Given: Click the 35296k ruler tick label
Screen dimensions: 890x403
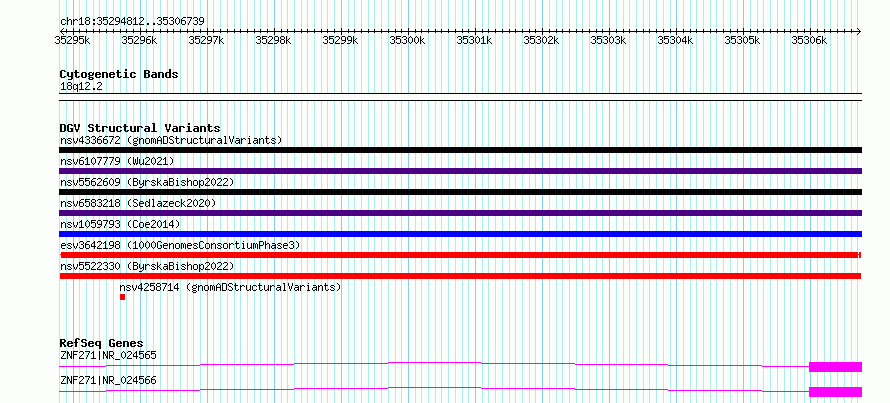Looking at the screenshot, I should pos(139,40).
